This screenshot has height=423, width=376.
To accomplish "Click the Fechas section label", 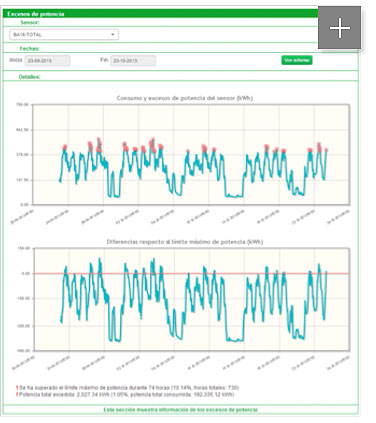I will click(x=29, y=49).
